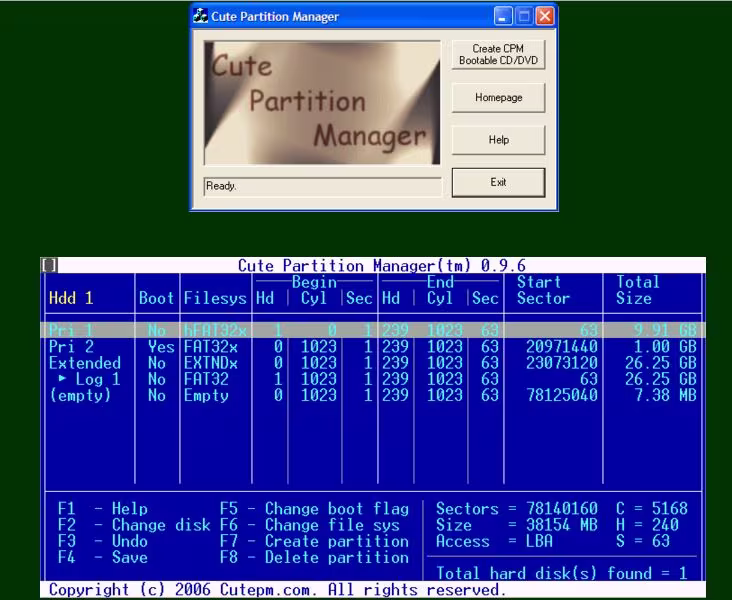This screenshot has width=732, height=600.
Task: Click the bracket box at the console's top-left corner
Action: (x=49, y=265)
